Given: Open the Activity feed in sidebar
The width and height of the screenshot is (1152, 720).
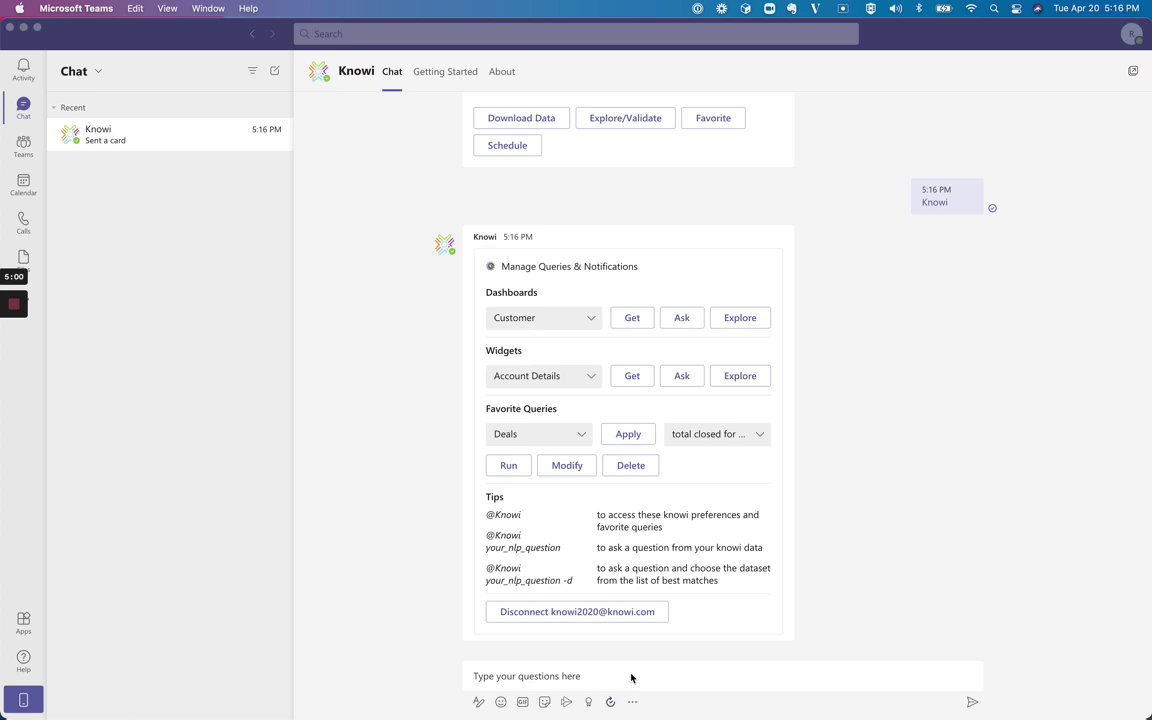Looking at the screenshot, I should [24, 70].
